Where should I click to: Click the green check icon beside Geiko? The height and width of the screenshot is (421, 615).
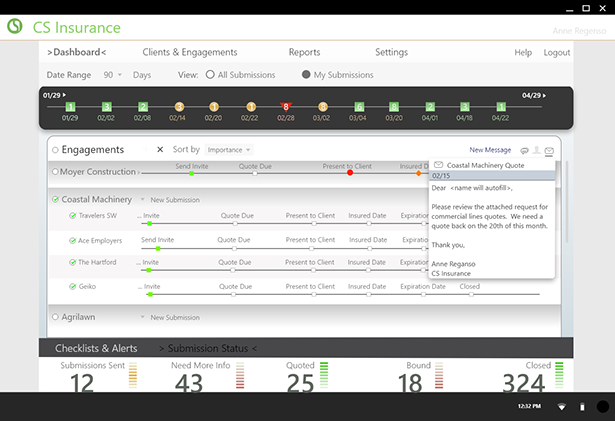73,286
